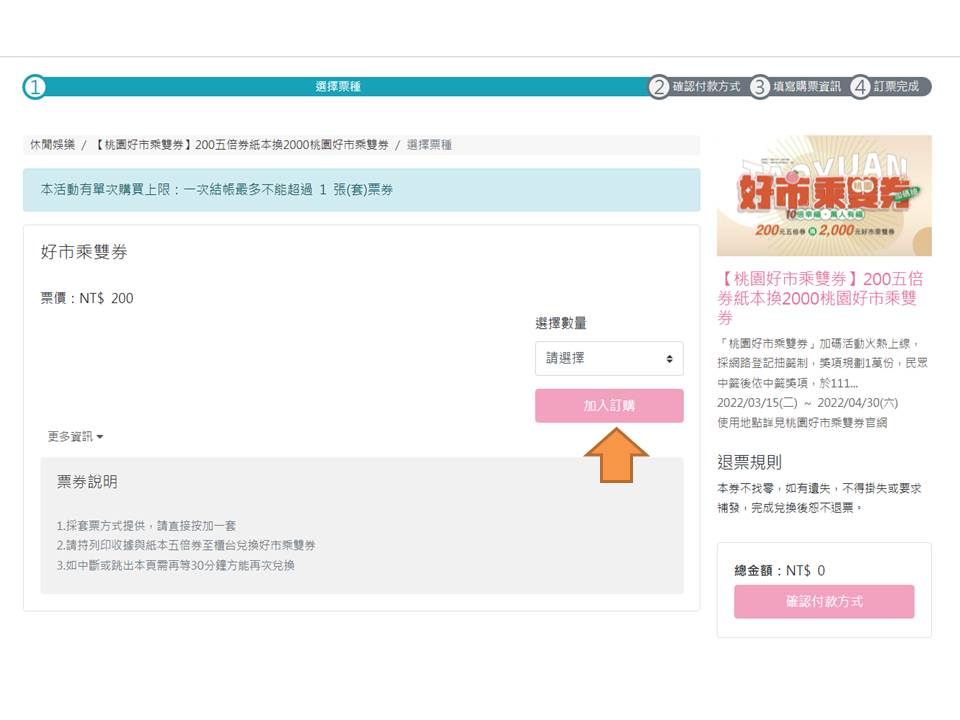Click the step 4 number circle
The height and width of the screenshot is (720, 960).
861,87
